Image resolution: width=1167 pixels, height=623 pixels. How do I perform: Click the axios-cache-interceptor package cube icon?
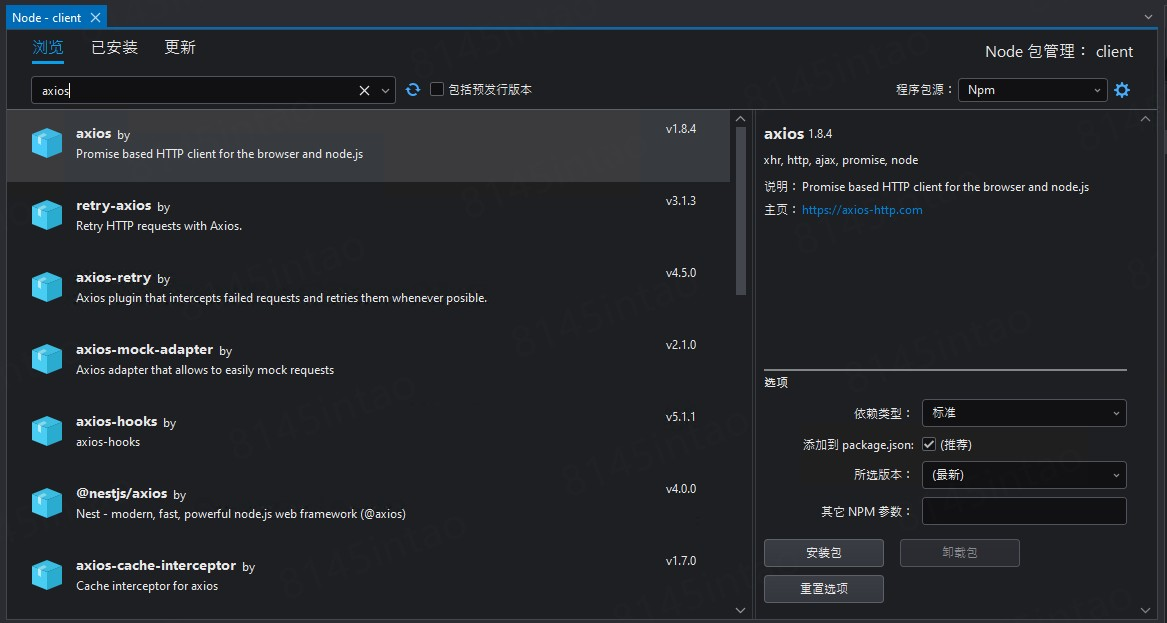click(47, 575)
